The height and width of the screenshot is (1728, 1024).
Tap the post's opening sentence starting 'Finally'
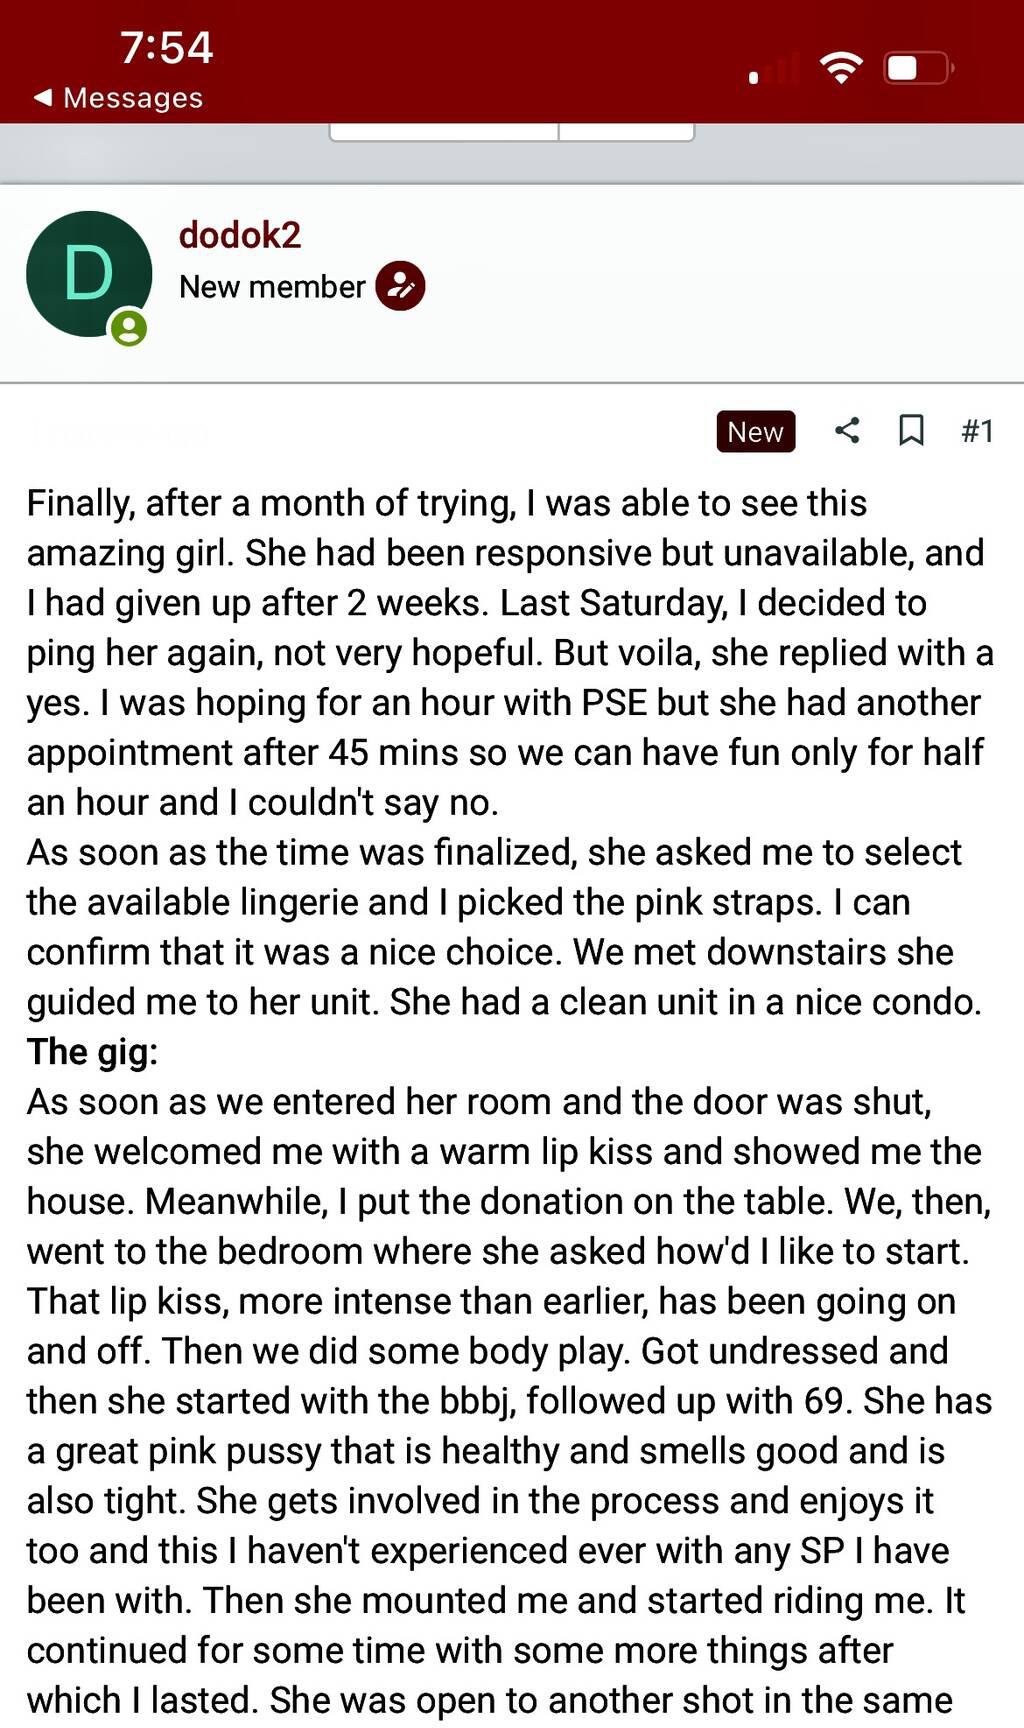[x=446, y=503]
